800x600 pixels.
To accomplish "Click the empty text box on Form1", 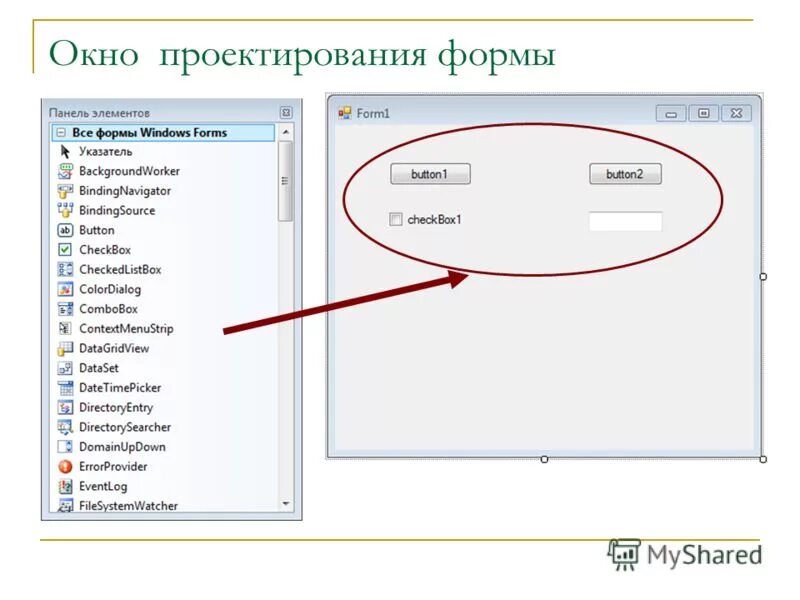I will 626,221.
